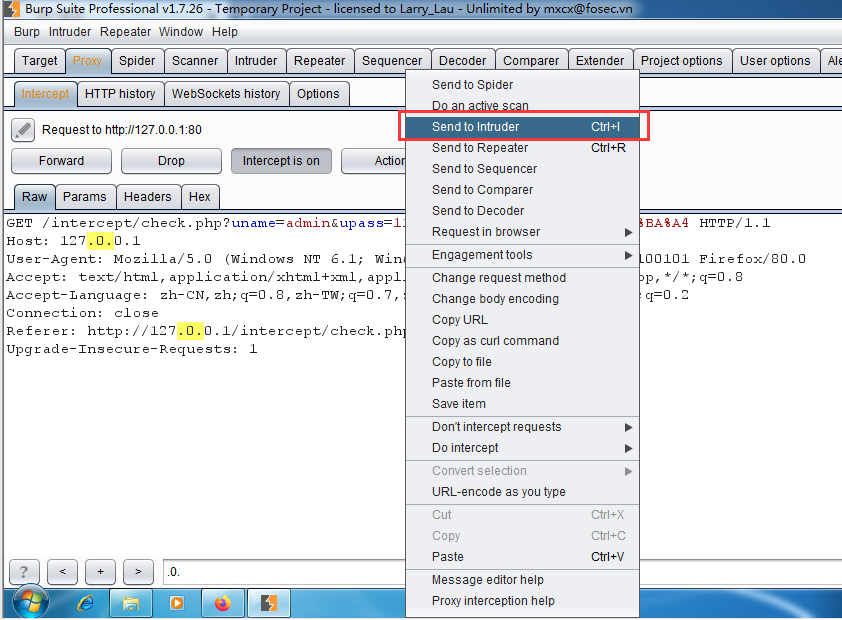The height and width of the screenshot is (620, 842).
Task: Select 'Send to Decoder' entry
Action: (x=522, y=210)
